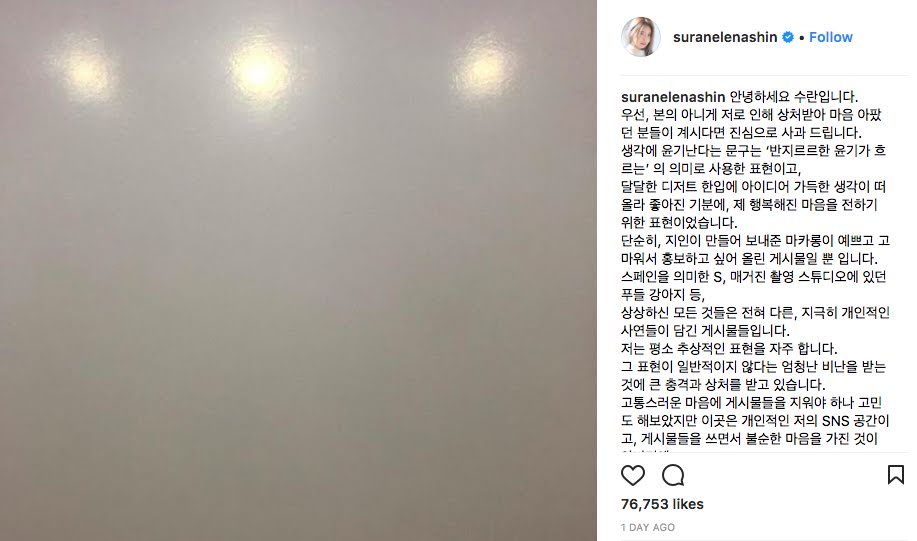
Task: Click the dot separator before Follow
Action: pyautogui.click(x=802, y=38)
